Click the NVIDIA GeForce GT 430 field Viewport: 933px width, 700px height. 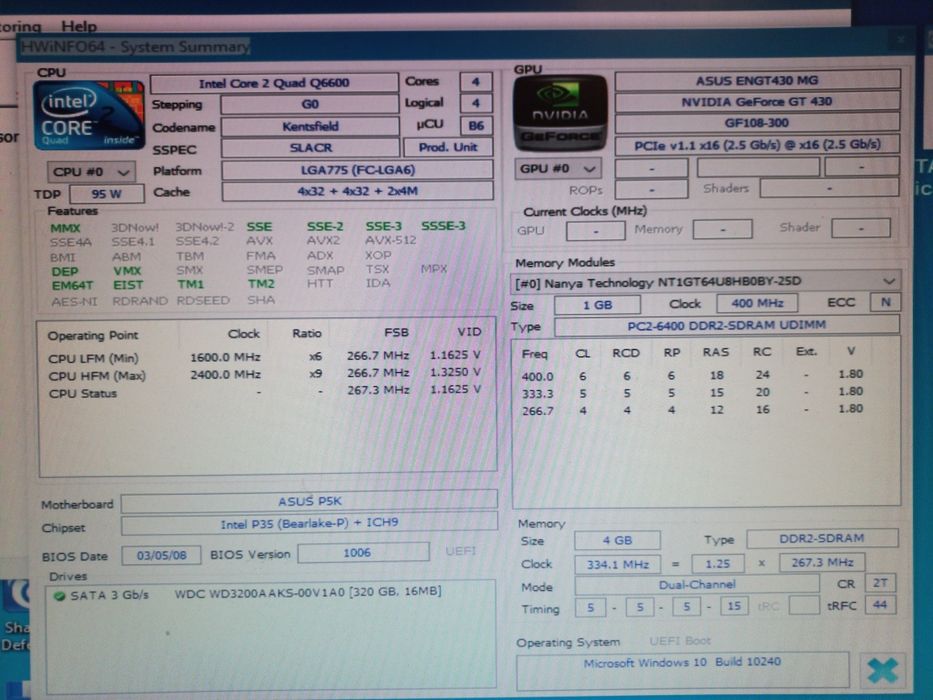coord(757,102)
